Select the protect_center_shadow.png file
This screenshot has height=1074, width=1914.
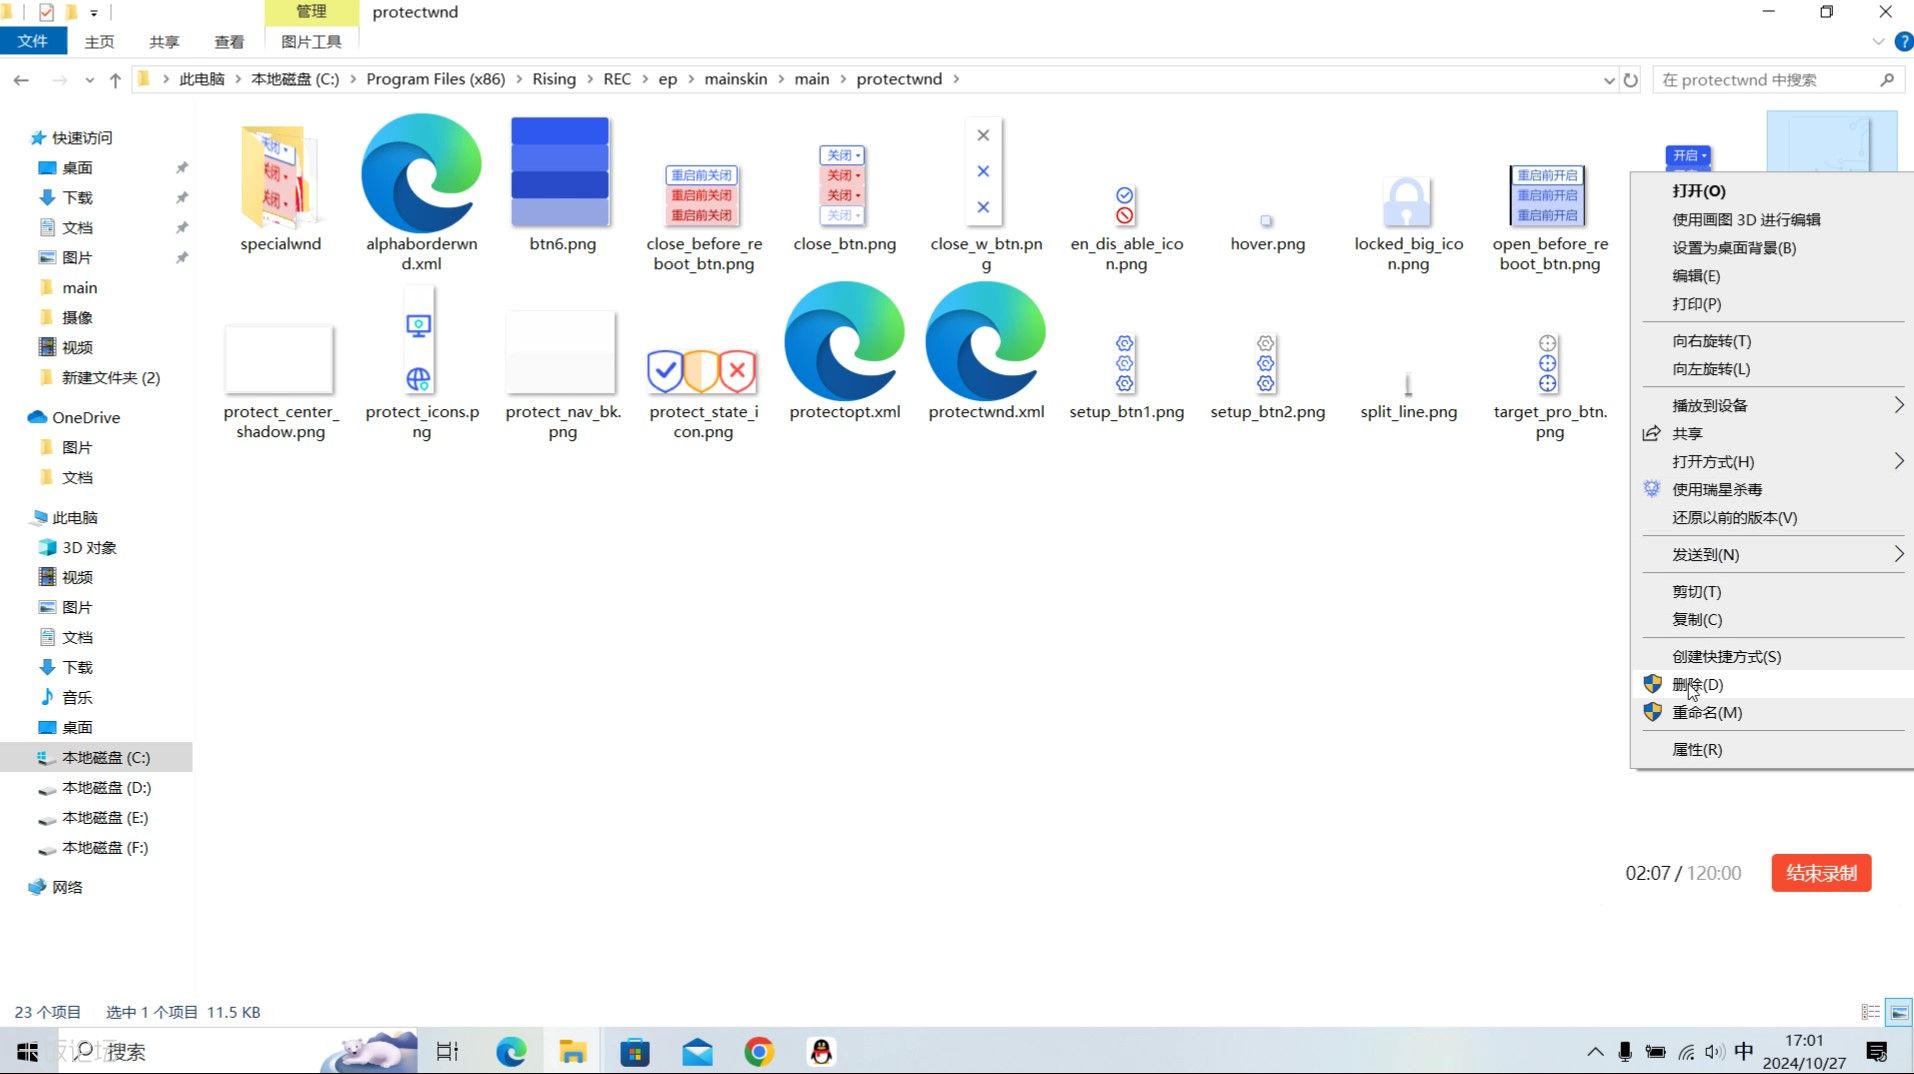[x=280, y=382]
